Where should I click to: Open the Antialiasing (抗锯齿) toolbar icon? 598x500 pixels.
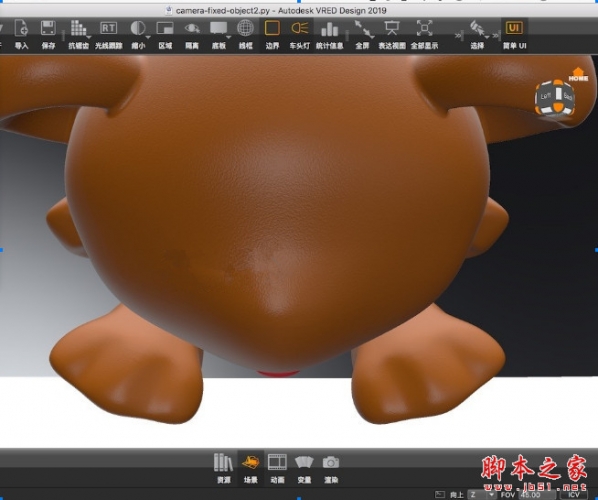pyautogui.click(x=78, y=29)
